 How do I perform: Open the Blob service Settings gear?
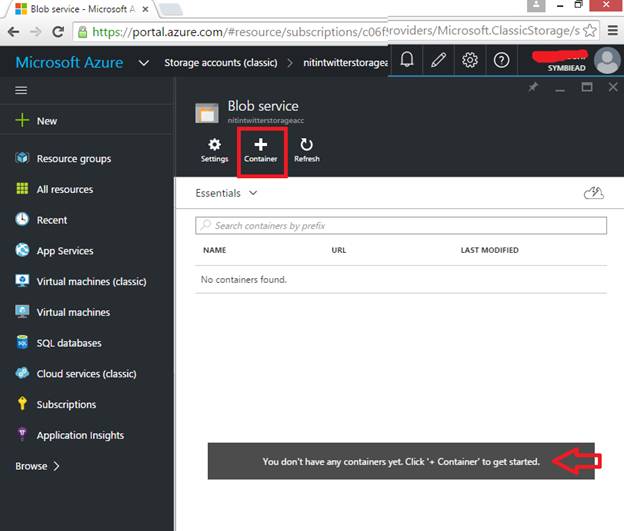(x=214, y=150)
